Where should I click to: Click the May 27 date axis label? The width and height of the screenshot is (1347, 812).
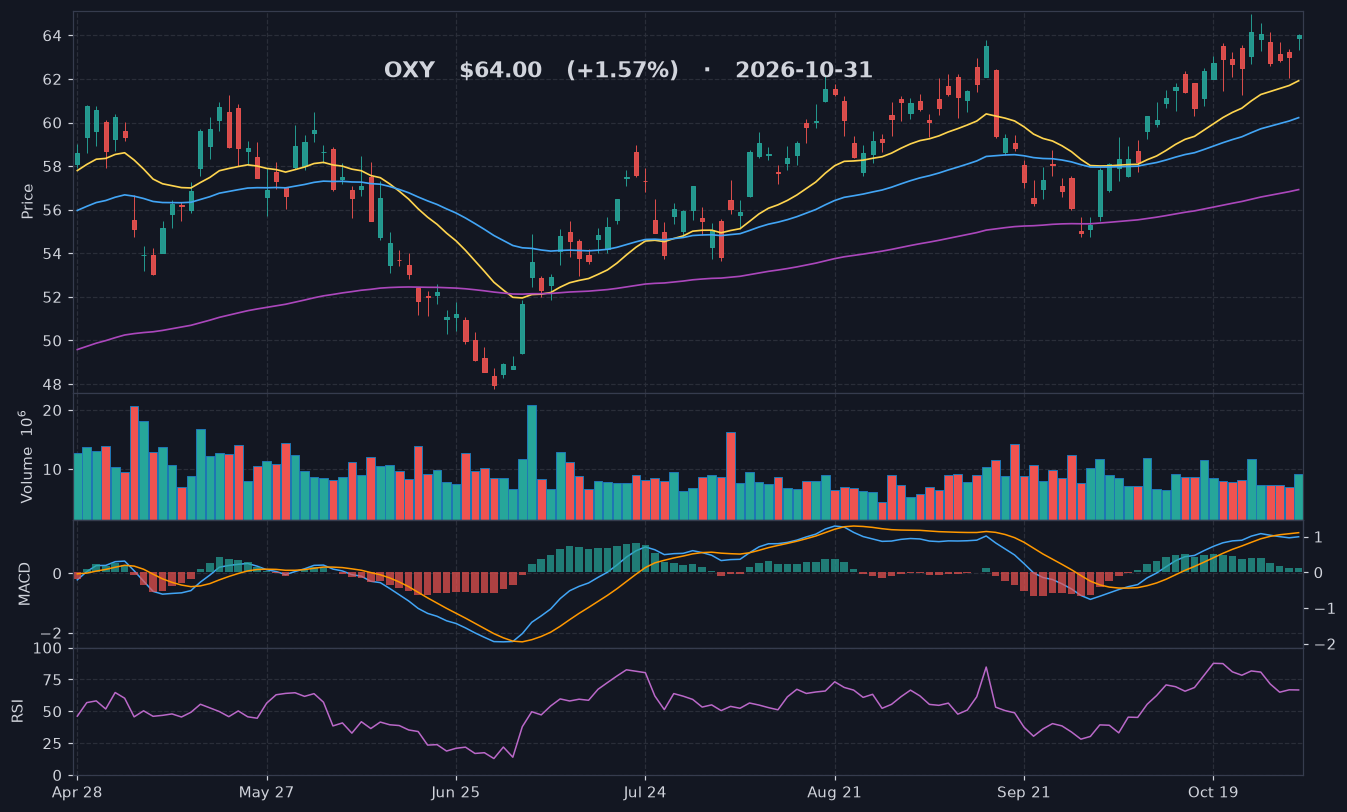[267, 792]
